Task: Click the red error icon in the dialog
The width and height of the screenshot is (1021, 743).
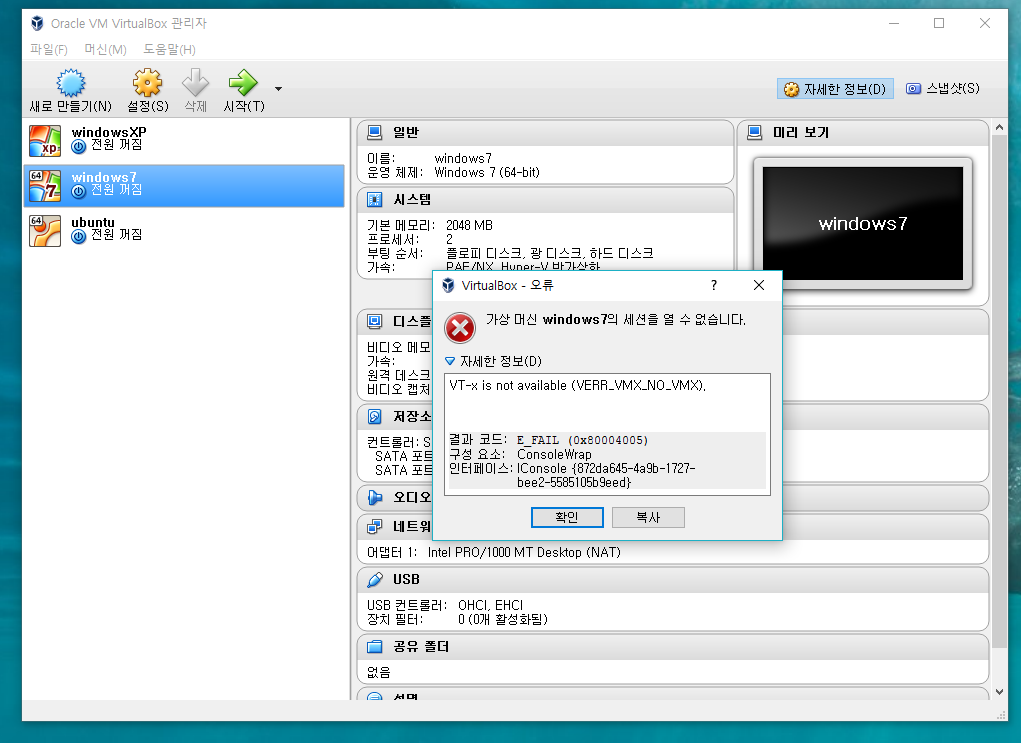Action: click(x=460, y=328)
